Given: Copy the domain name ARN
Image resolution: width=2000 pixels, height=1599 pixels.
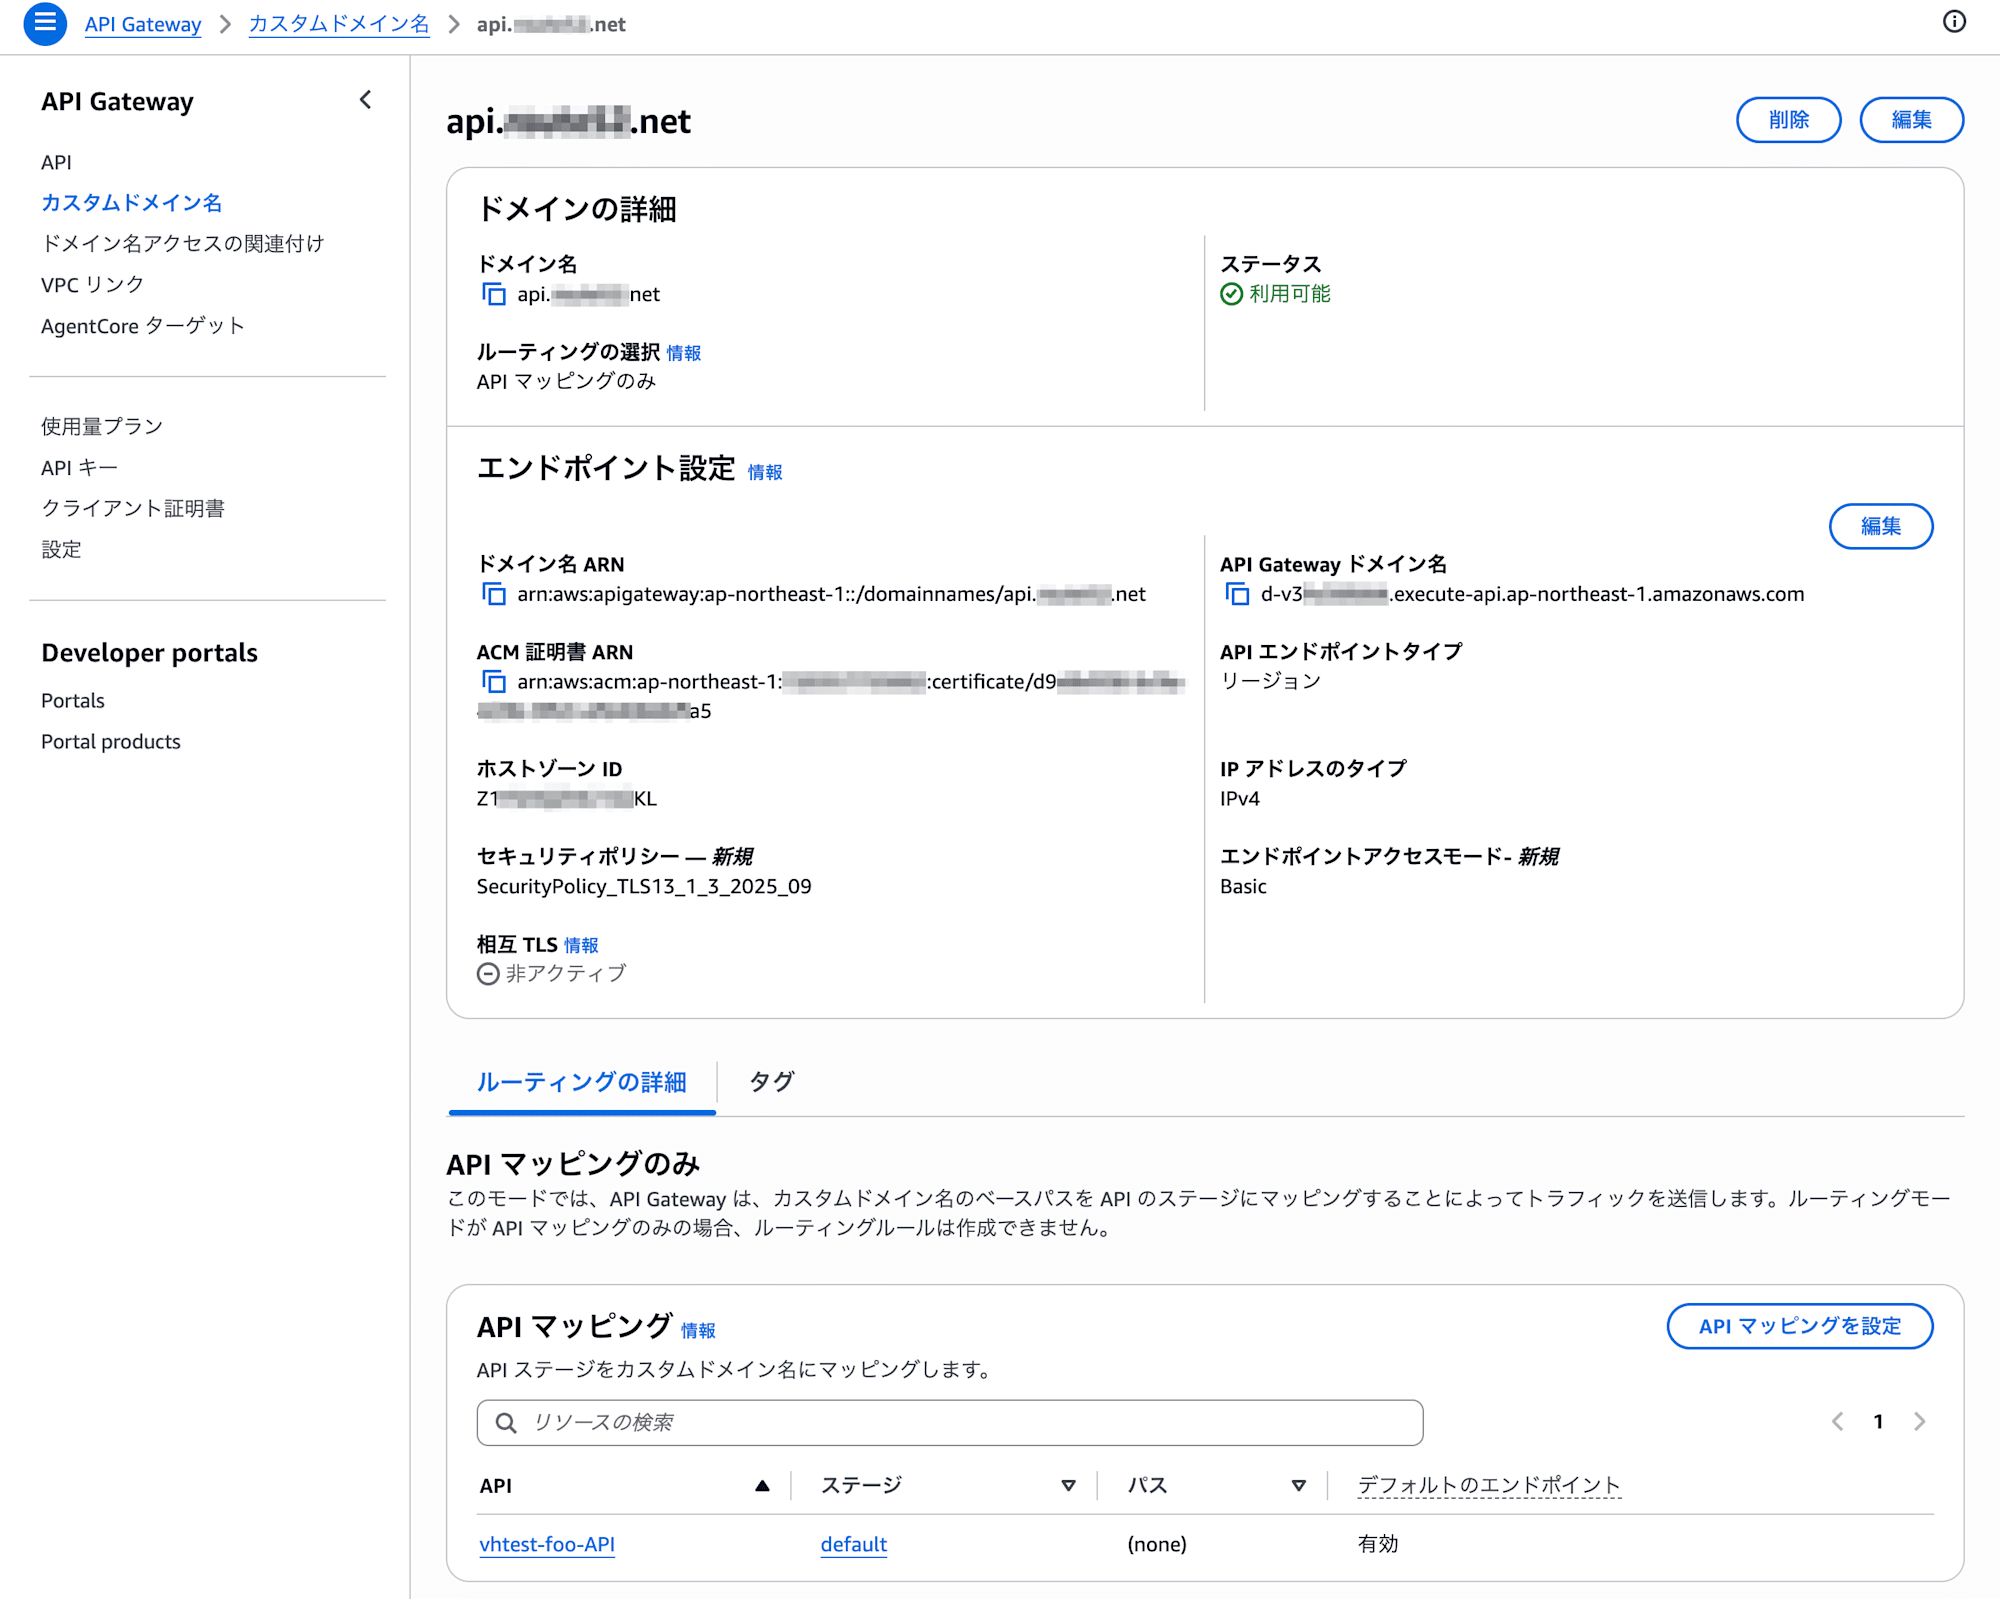Looking at the screenshot, I should click(494, 594).
